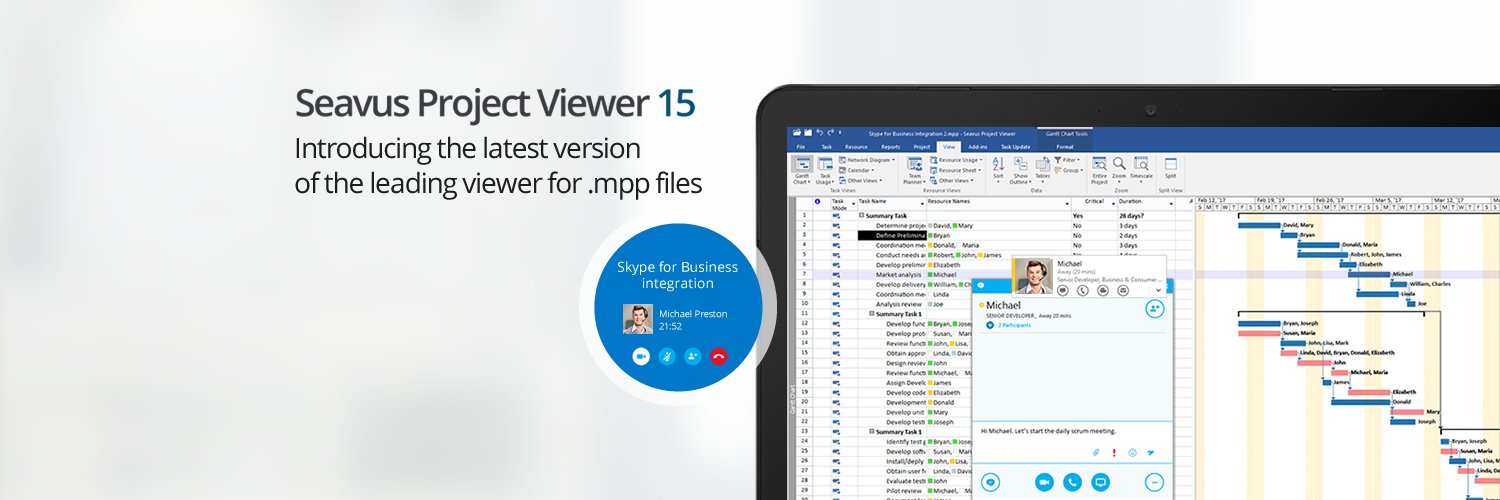
Task: Open the Network Diagram dropdown
Action: point(867,159)
